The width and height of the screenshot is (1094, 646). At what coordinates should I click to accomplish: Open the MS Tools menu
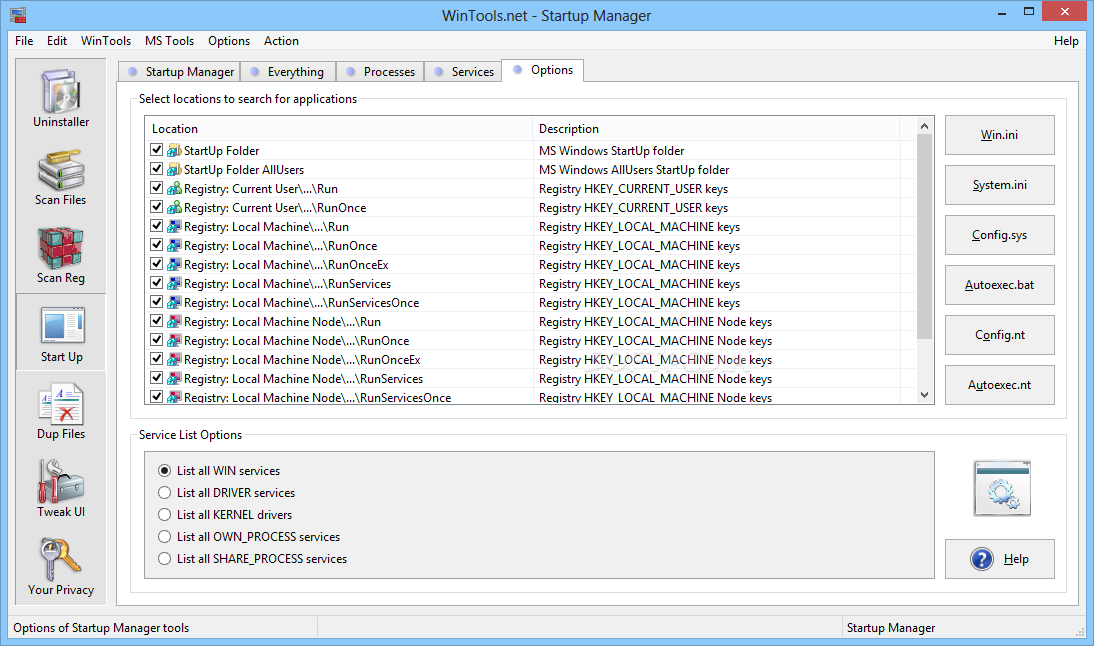[x=170, y=40]
